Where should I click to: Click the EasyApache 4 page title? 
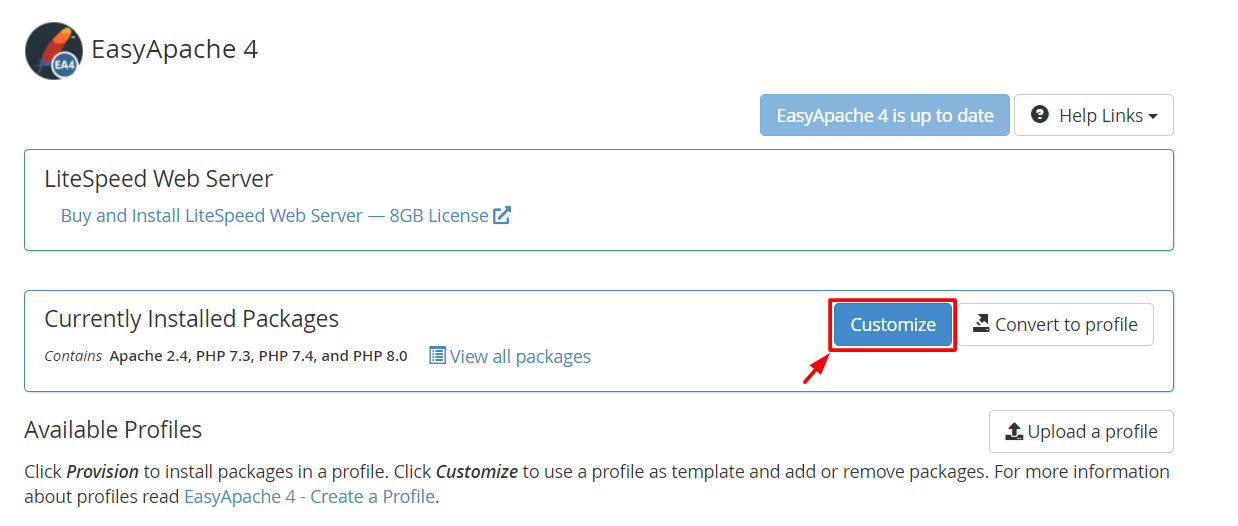(x=175, y=49)
